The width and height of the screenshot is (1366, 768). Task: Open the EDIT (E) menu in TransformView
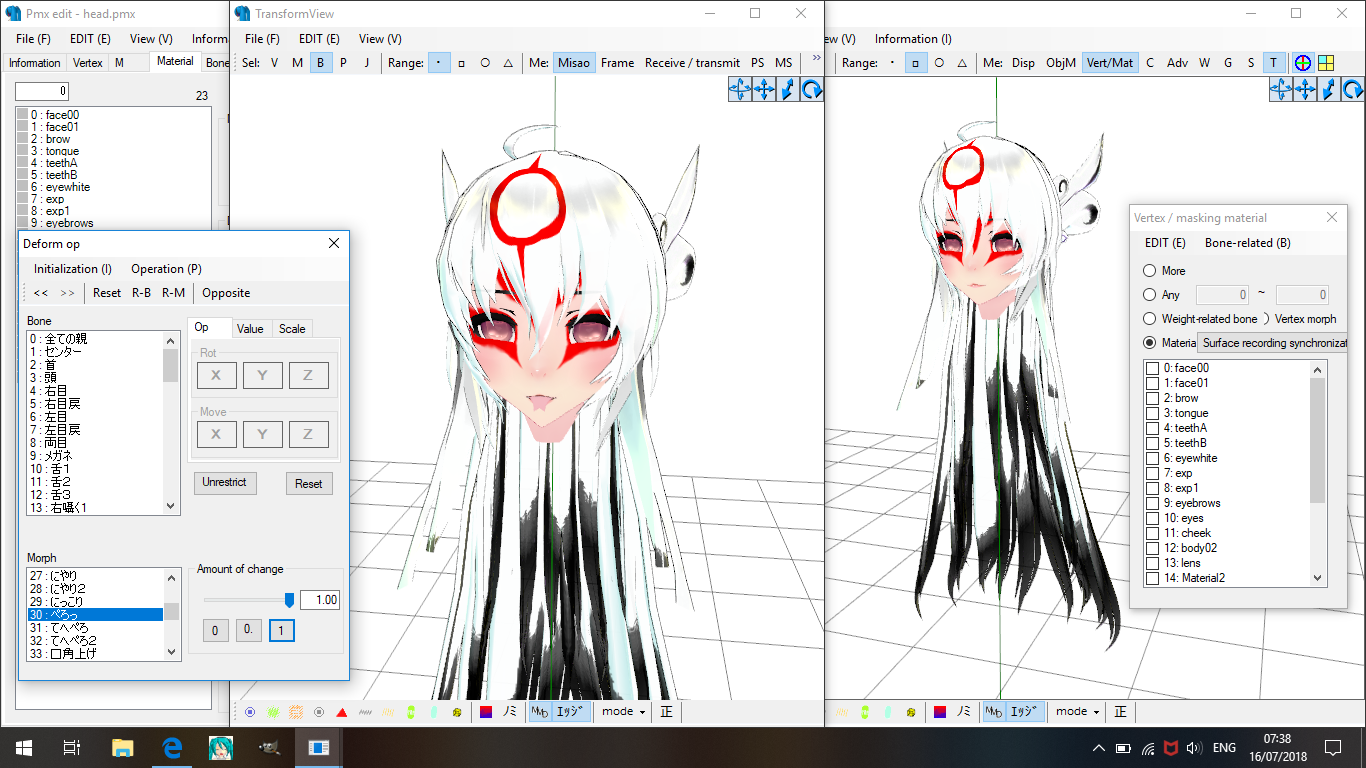click(319, 39)
